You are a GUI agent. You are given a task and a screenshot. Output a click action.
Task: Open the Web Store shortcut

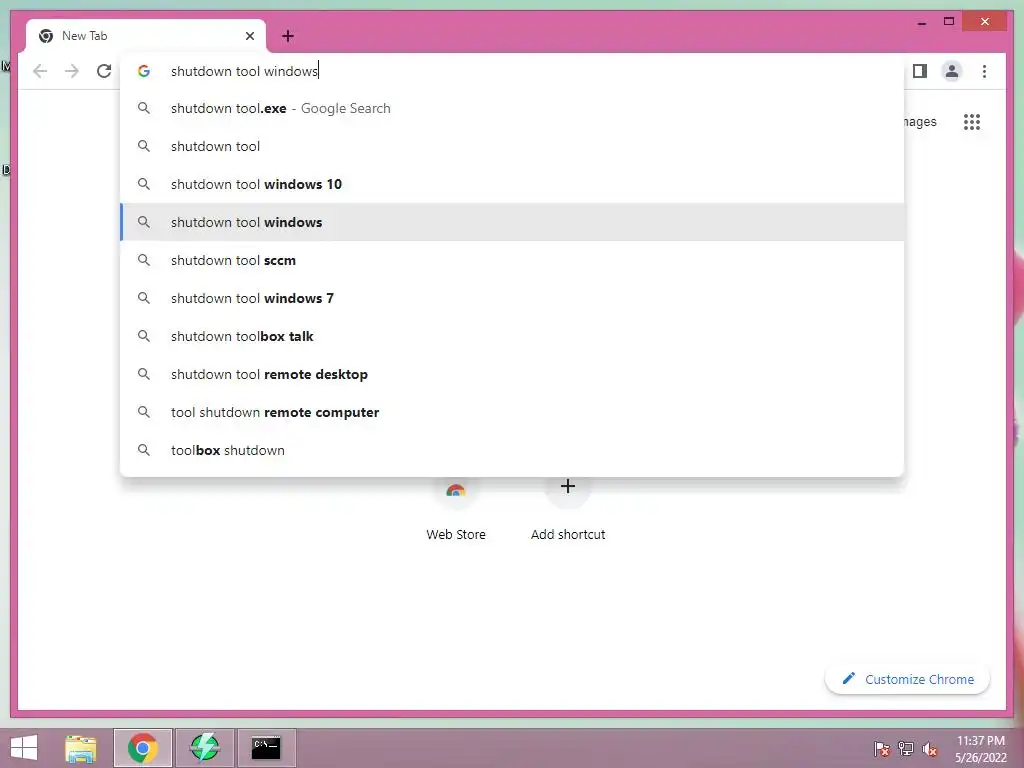tap(456, 511)
